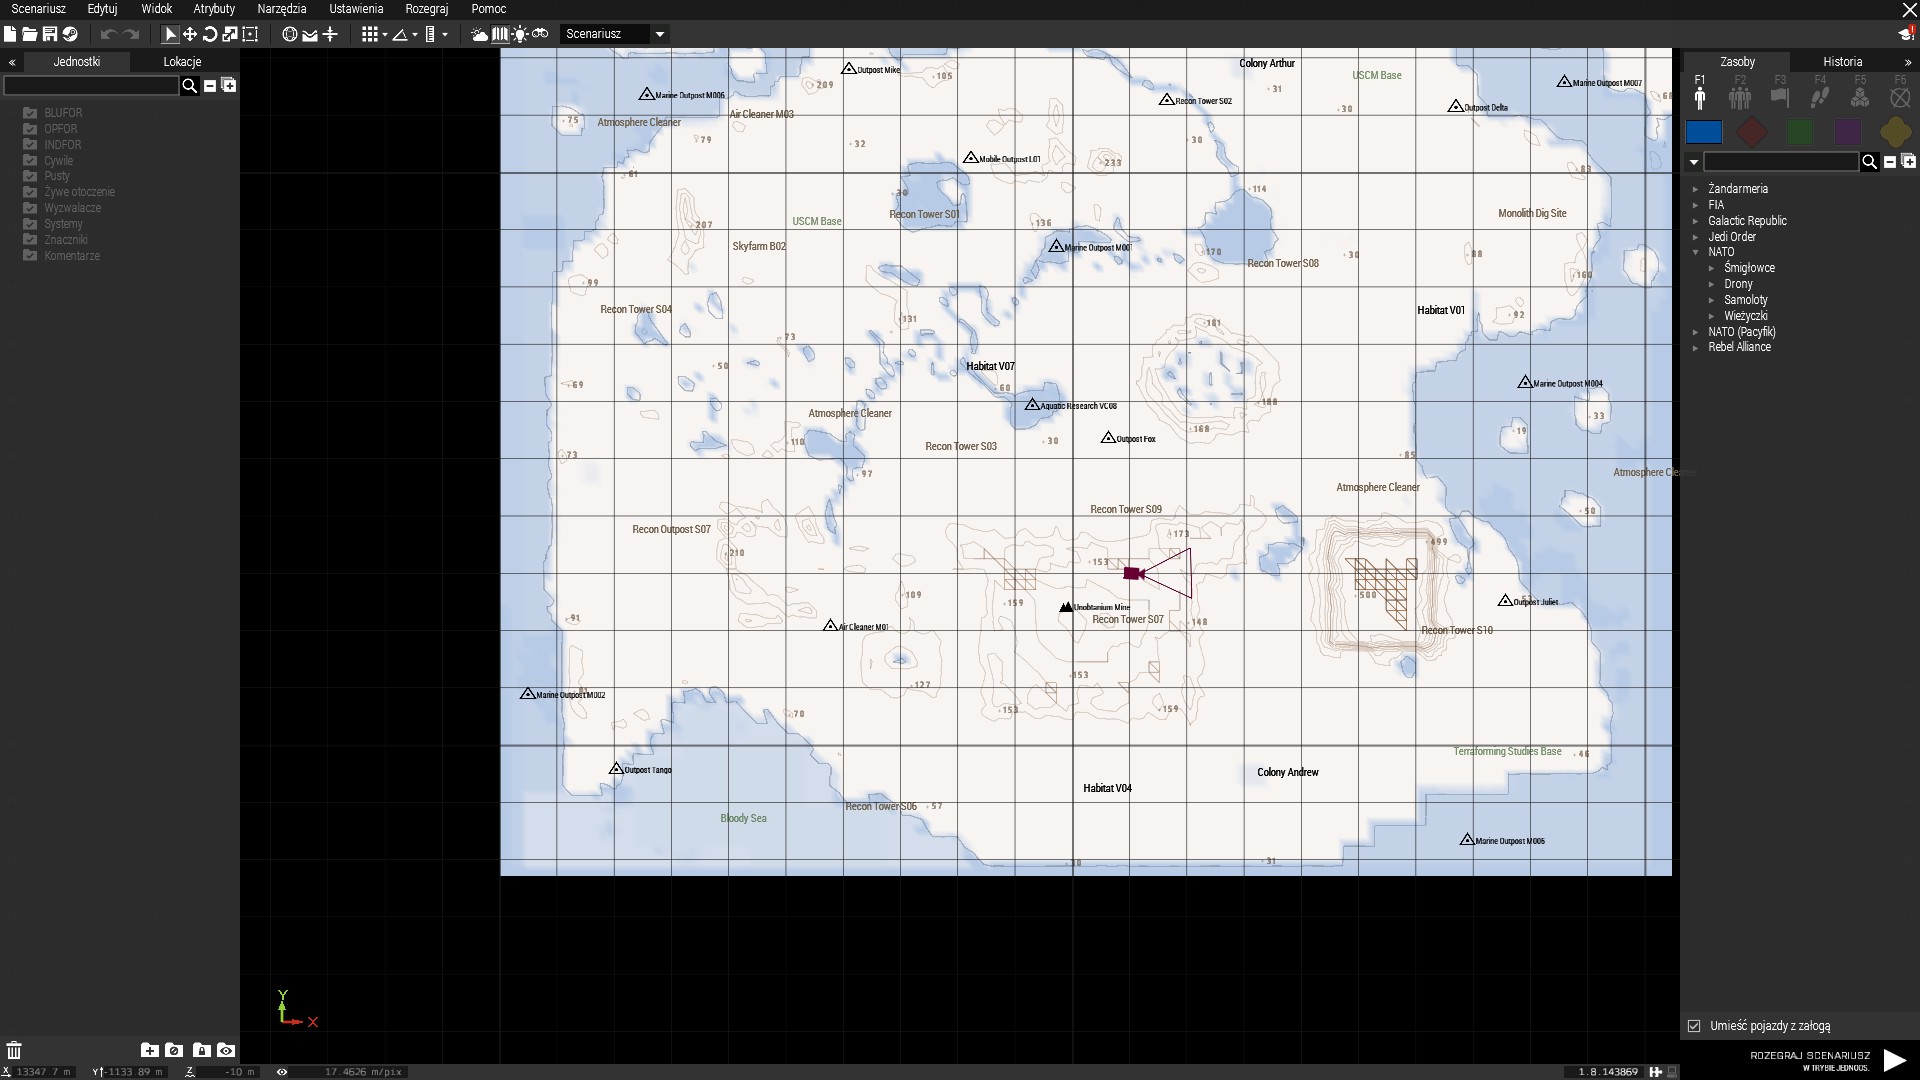This screenshot has width=1920, height=1080.
Task: Select the F3 triggers flag mode
Action: [x=1780, y=93]
